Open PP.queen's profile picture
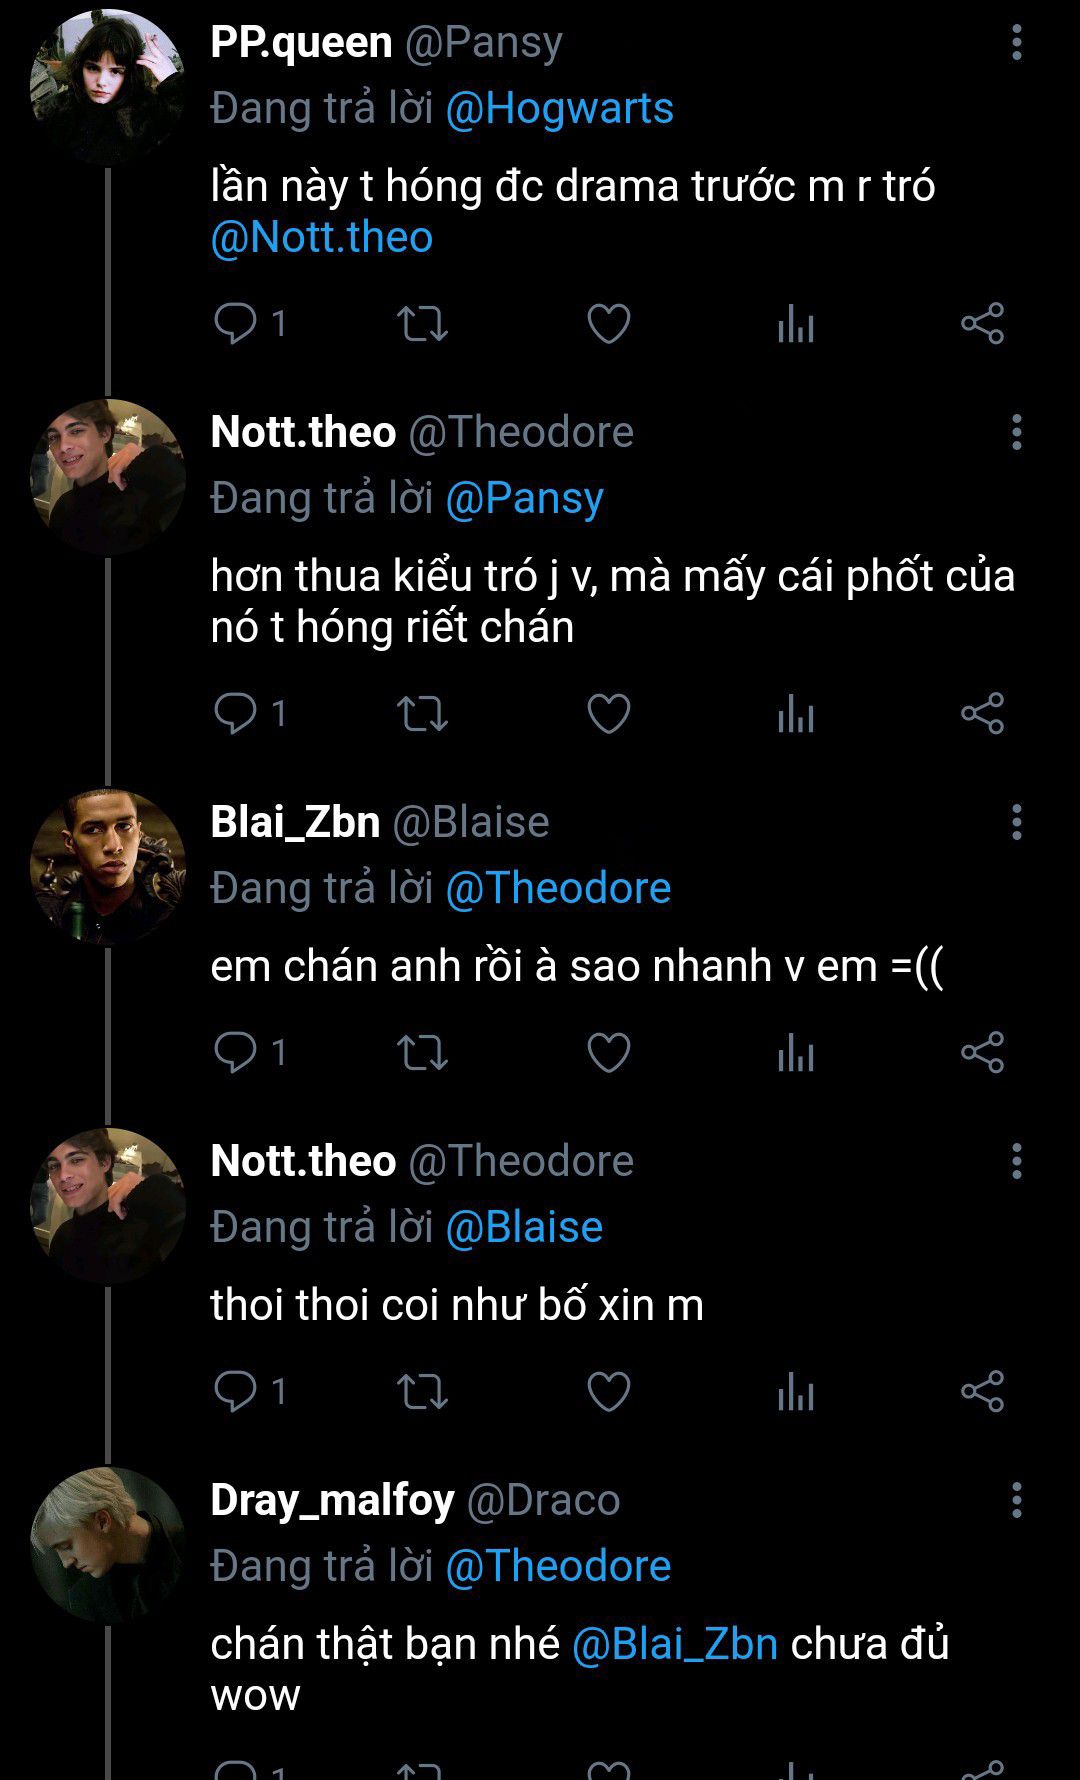This screenshot has width=1080, height=1780. coord(107,87)
